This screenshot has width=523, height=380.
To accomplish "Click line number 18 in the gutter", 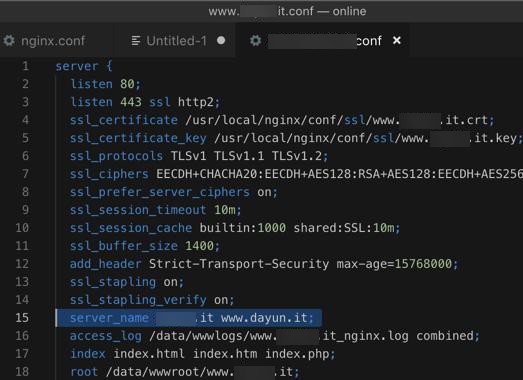I will 22,371.
